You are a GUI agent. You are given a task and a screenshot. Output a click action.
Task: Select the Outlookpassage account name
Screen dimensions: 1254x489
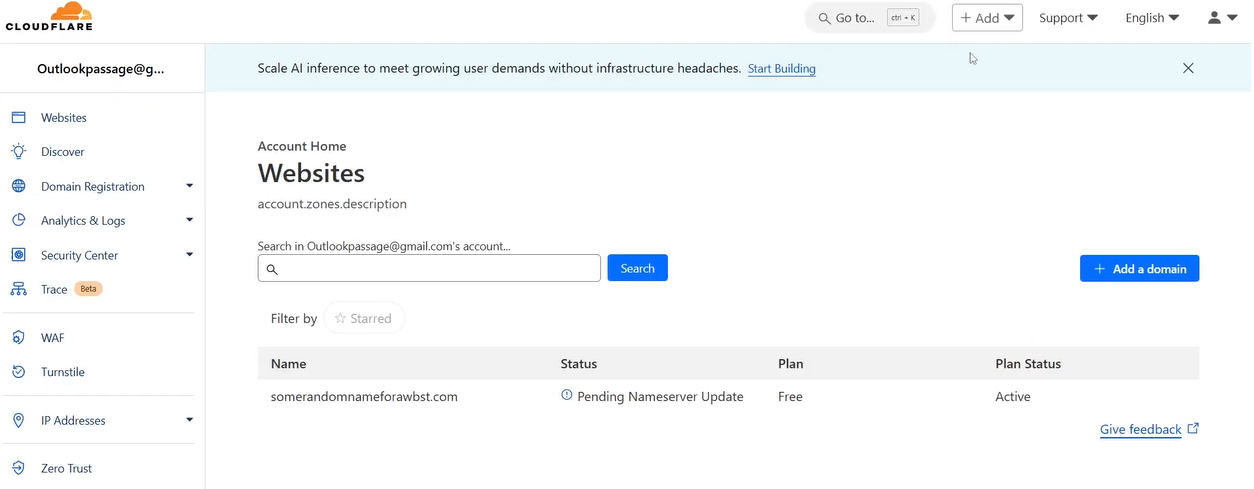tap(101, 69)
